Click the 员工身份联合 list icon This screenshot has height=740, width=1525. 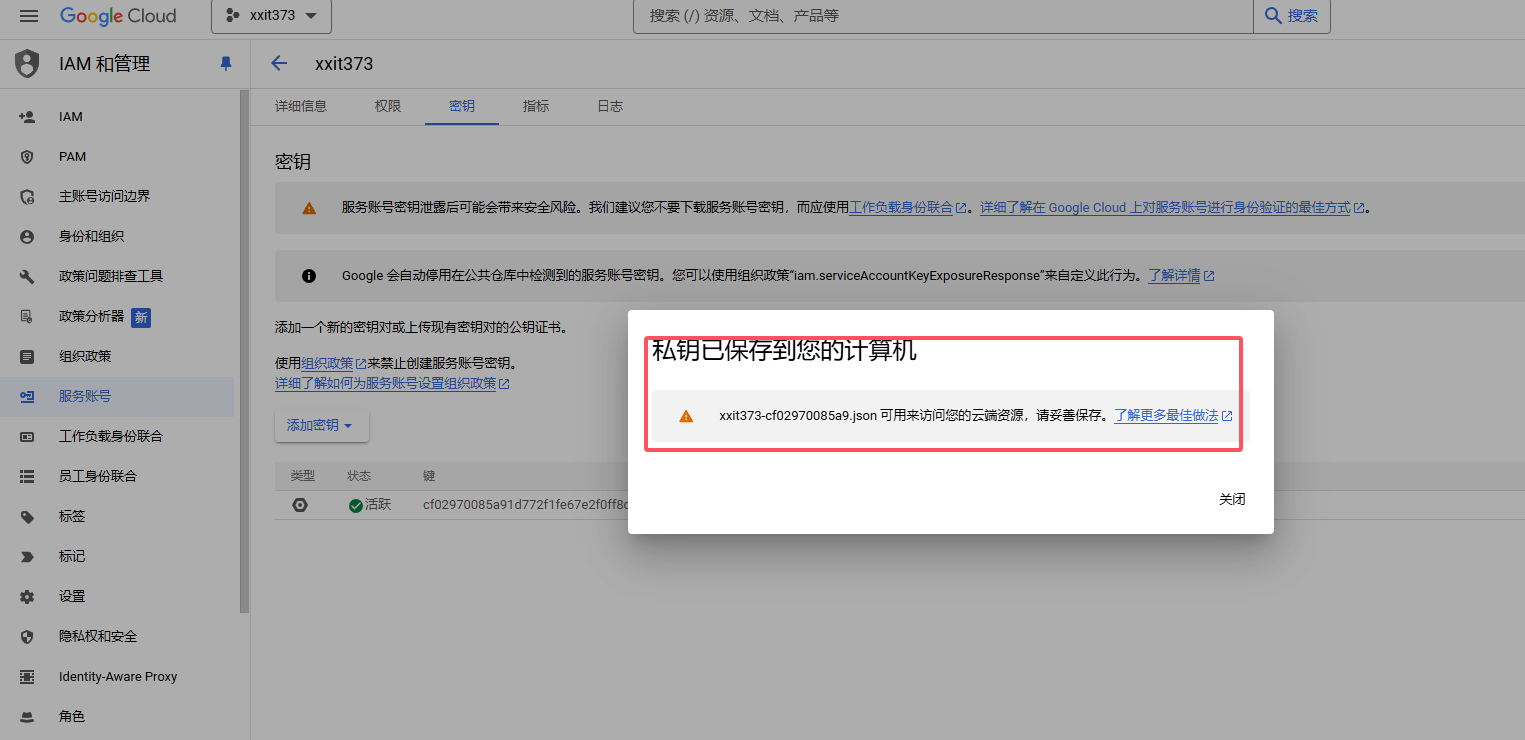pos(27,477)
